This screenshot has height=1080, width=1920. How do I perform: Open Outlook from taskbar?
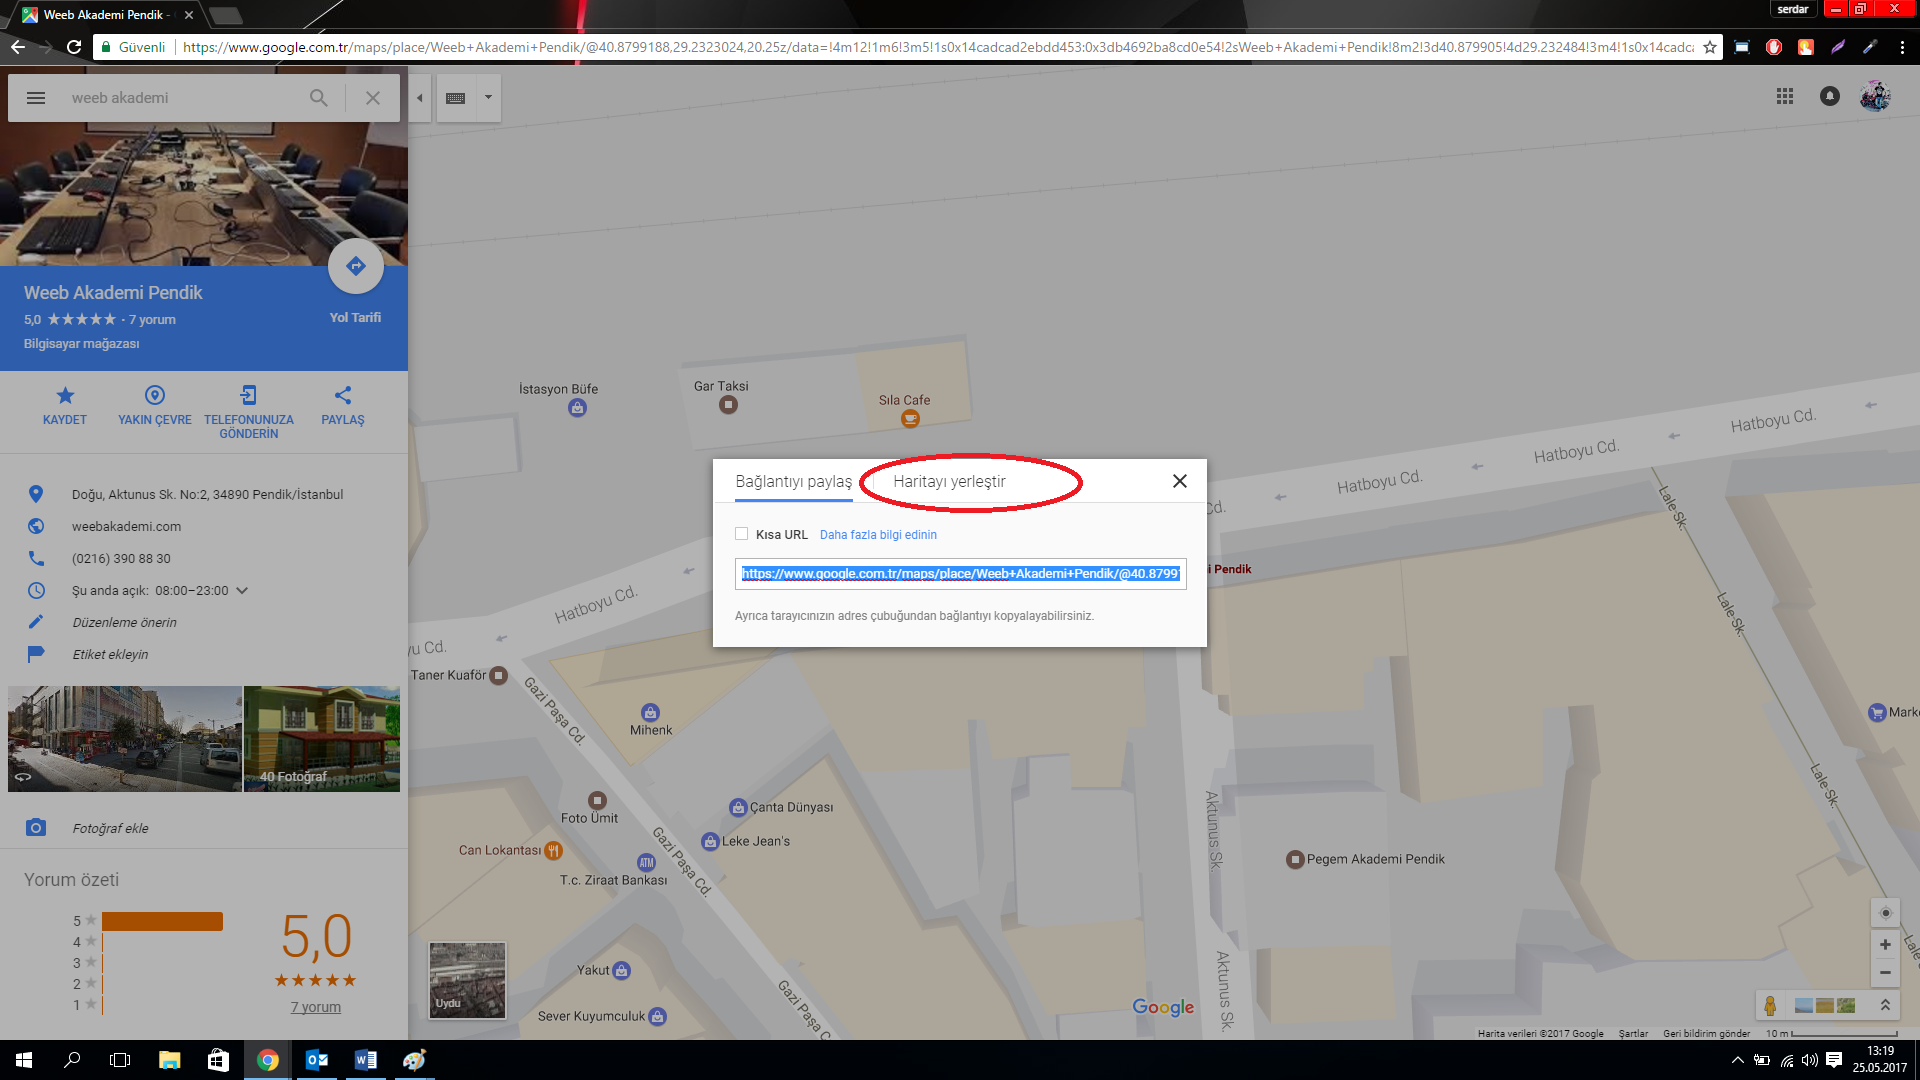(317, 1060)
